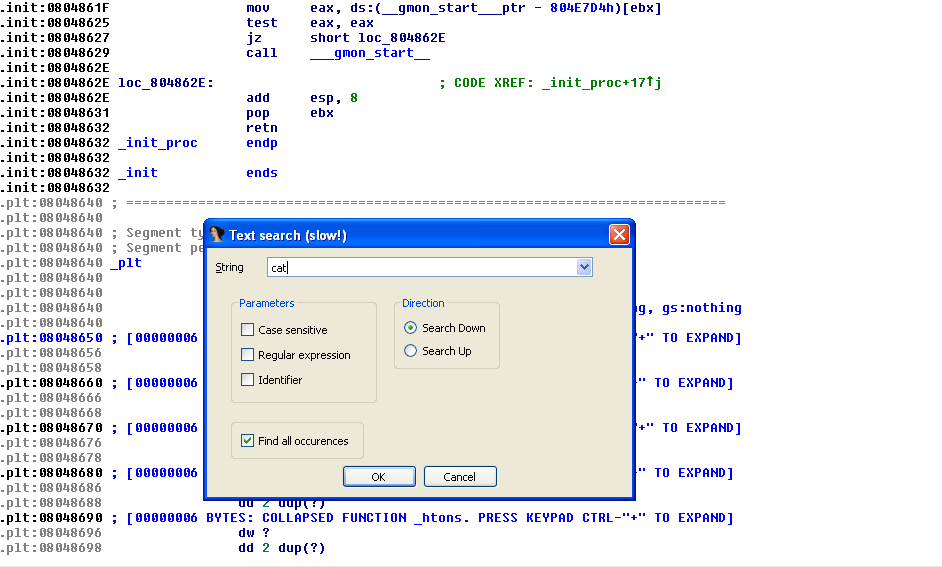Click the _init_proc+17 code xref
The height and width of the screenshot is (567, 942).
point(598,83)
